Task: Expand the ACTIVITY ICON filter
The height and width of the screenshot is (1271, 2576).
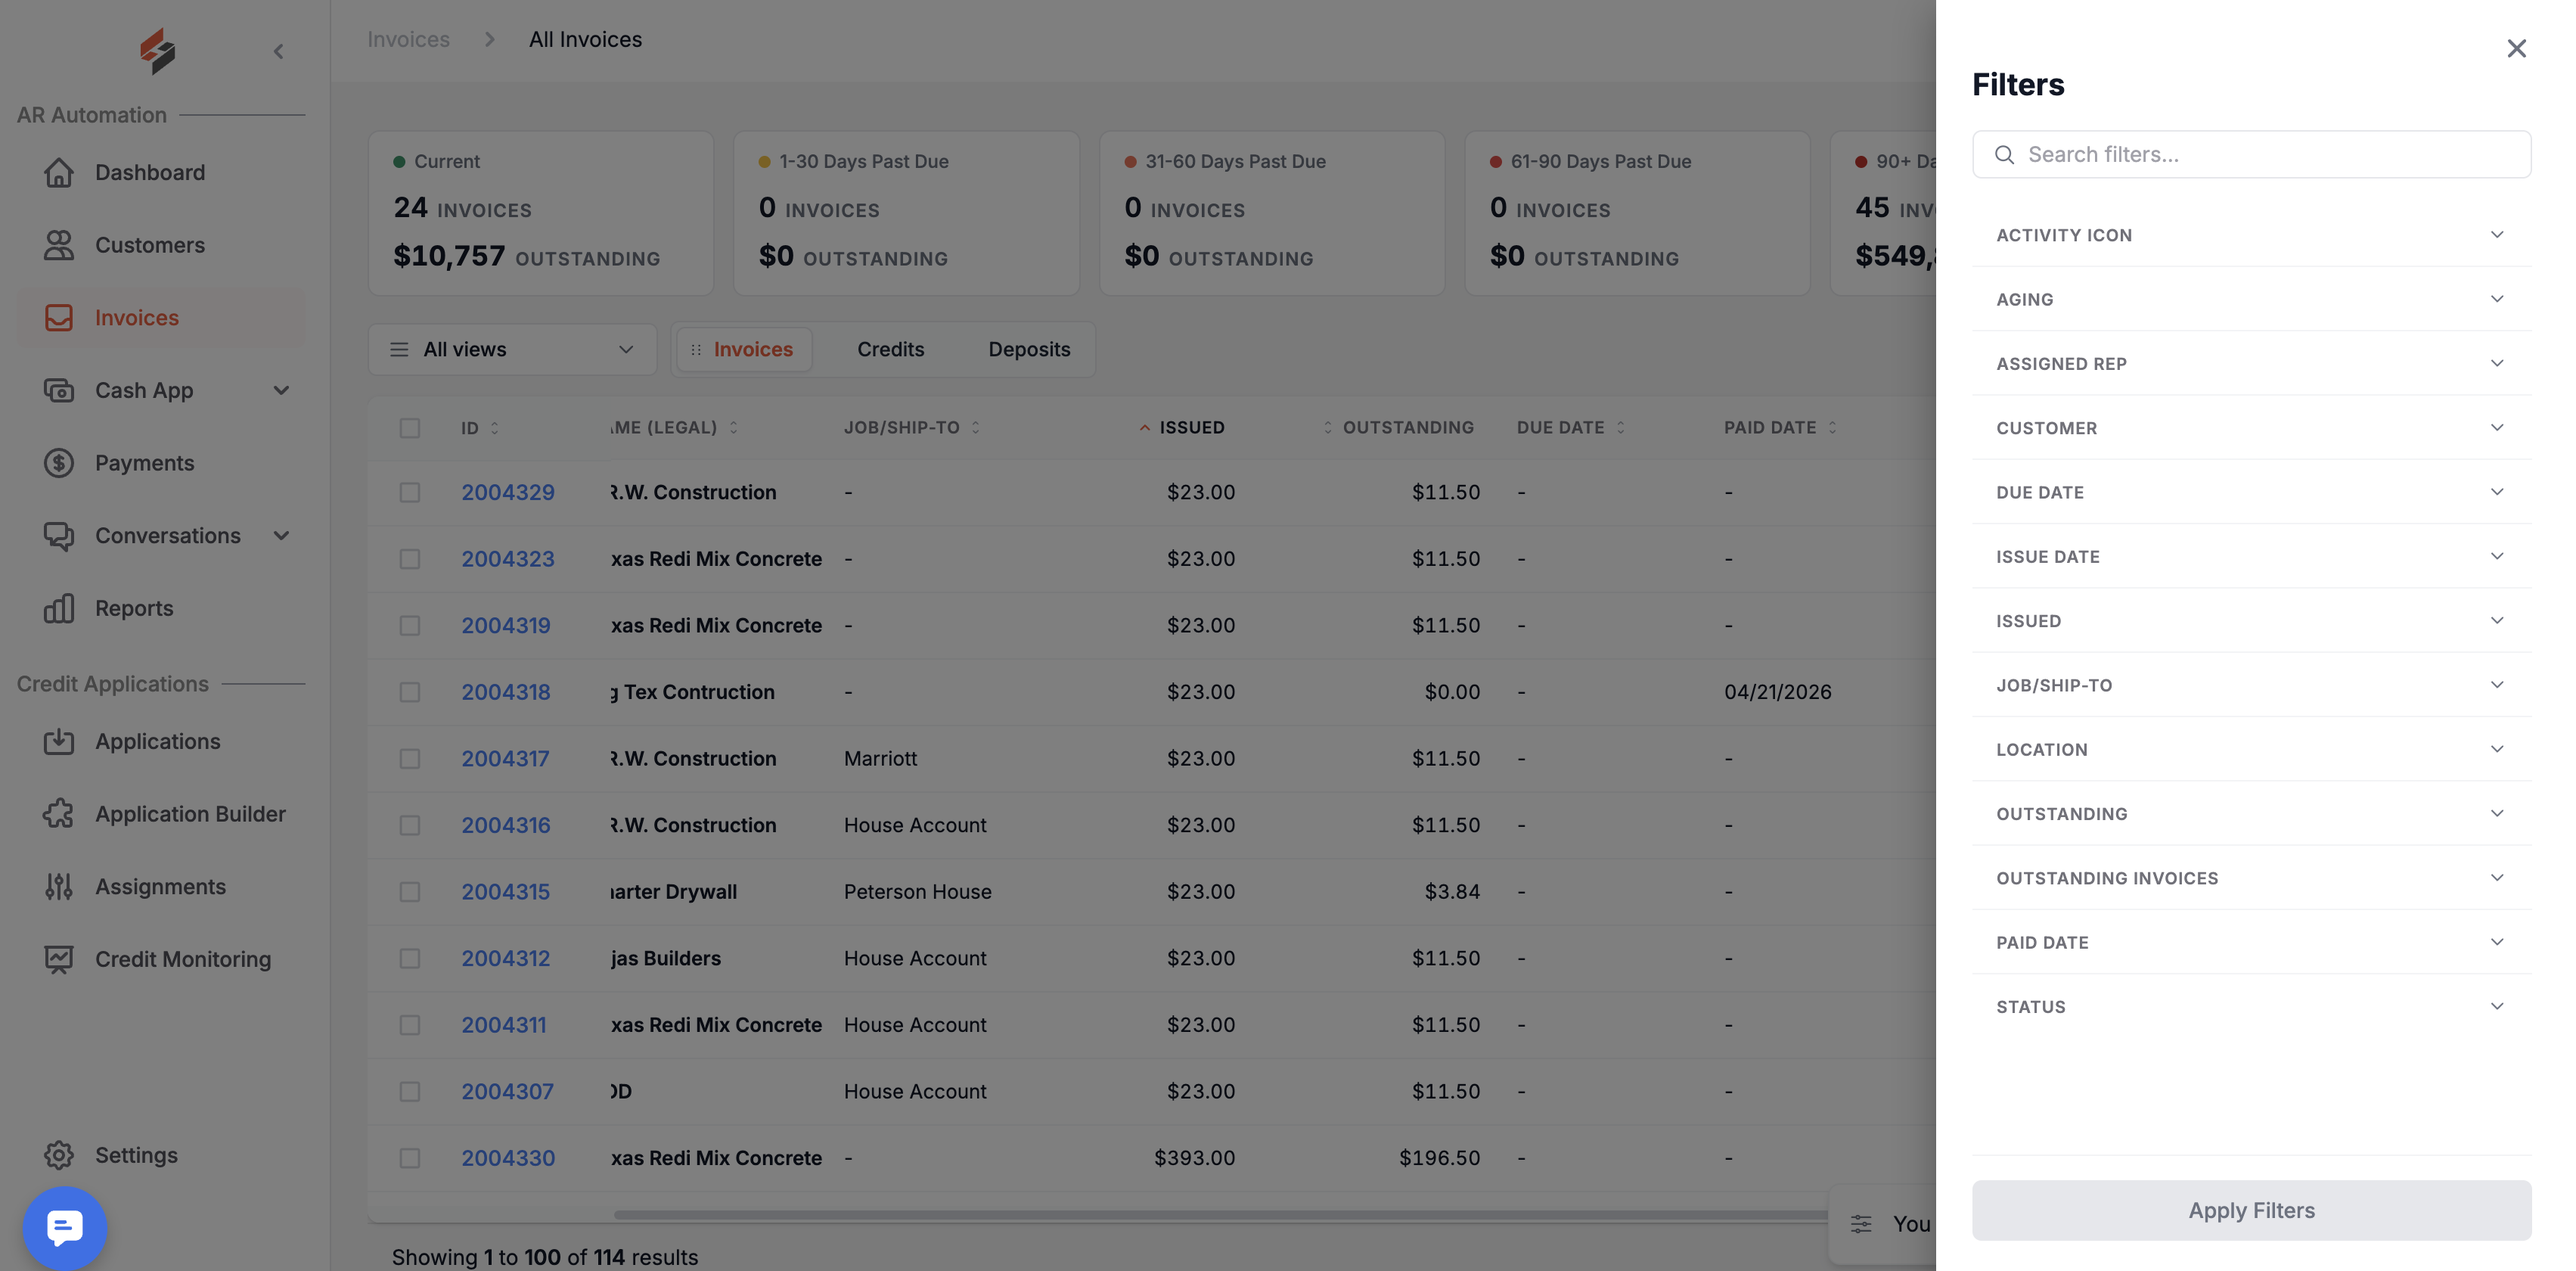Action: click(x=2251, y=235)
